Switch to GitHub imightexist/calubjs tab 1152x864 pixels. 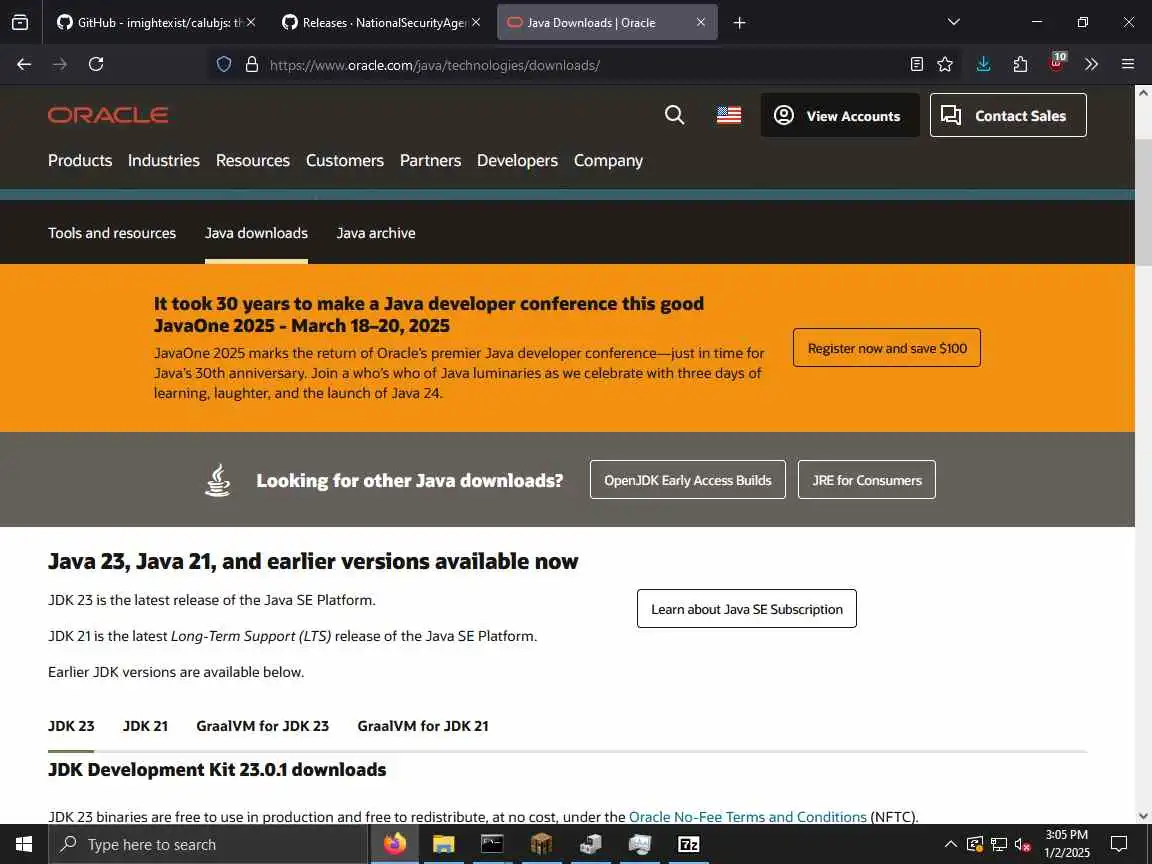156,23
